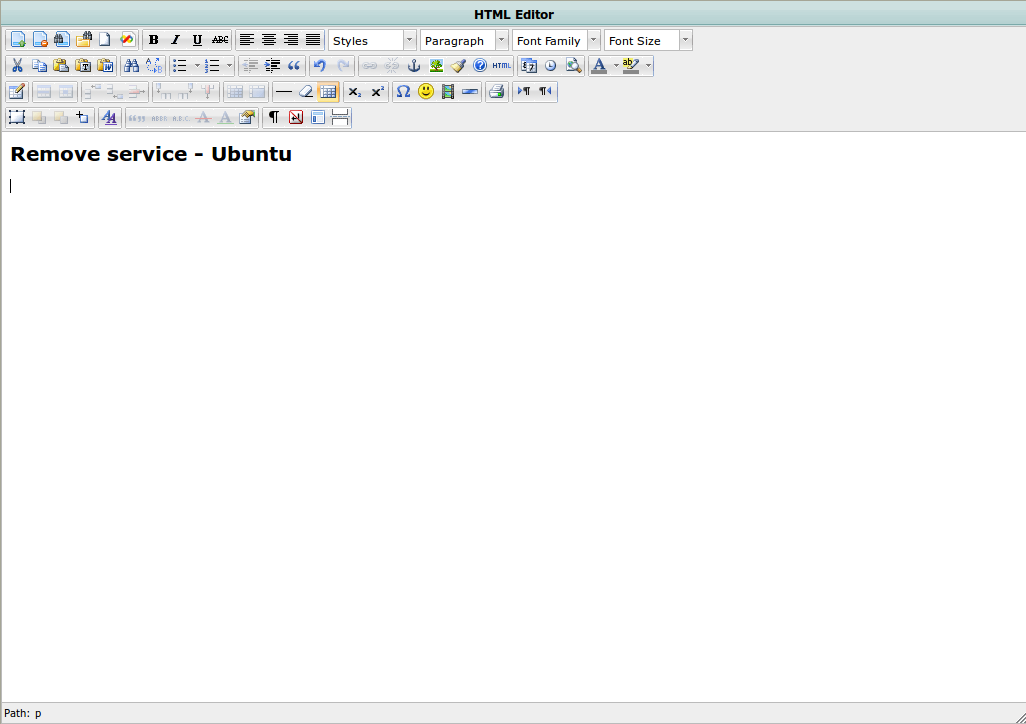Screen dimensions: 1026x724
Task: Open the HTML source editor
Action: (x=502, y=65)
